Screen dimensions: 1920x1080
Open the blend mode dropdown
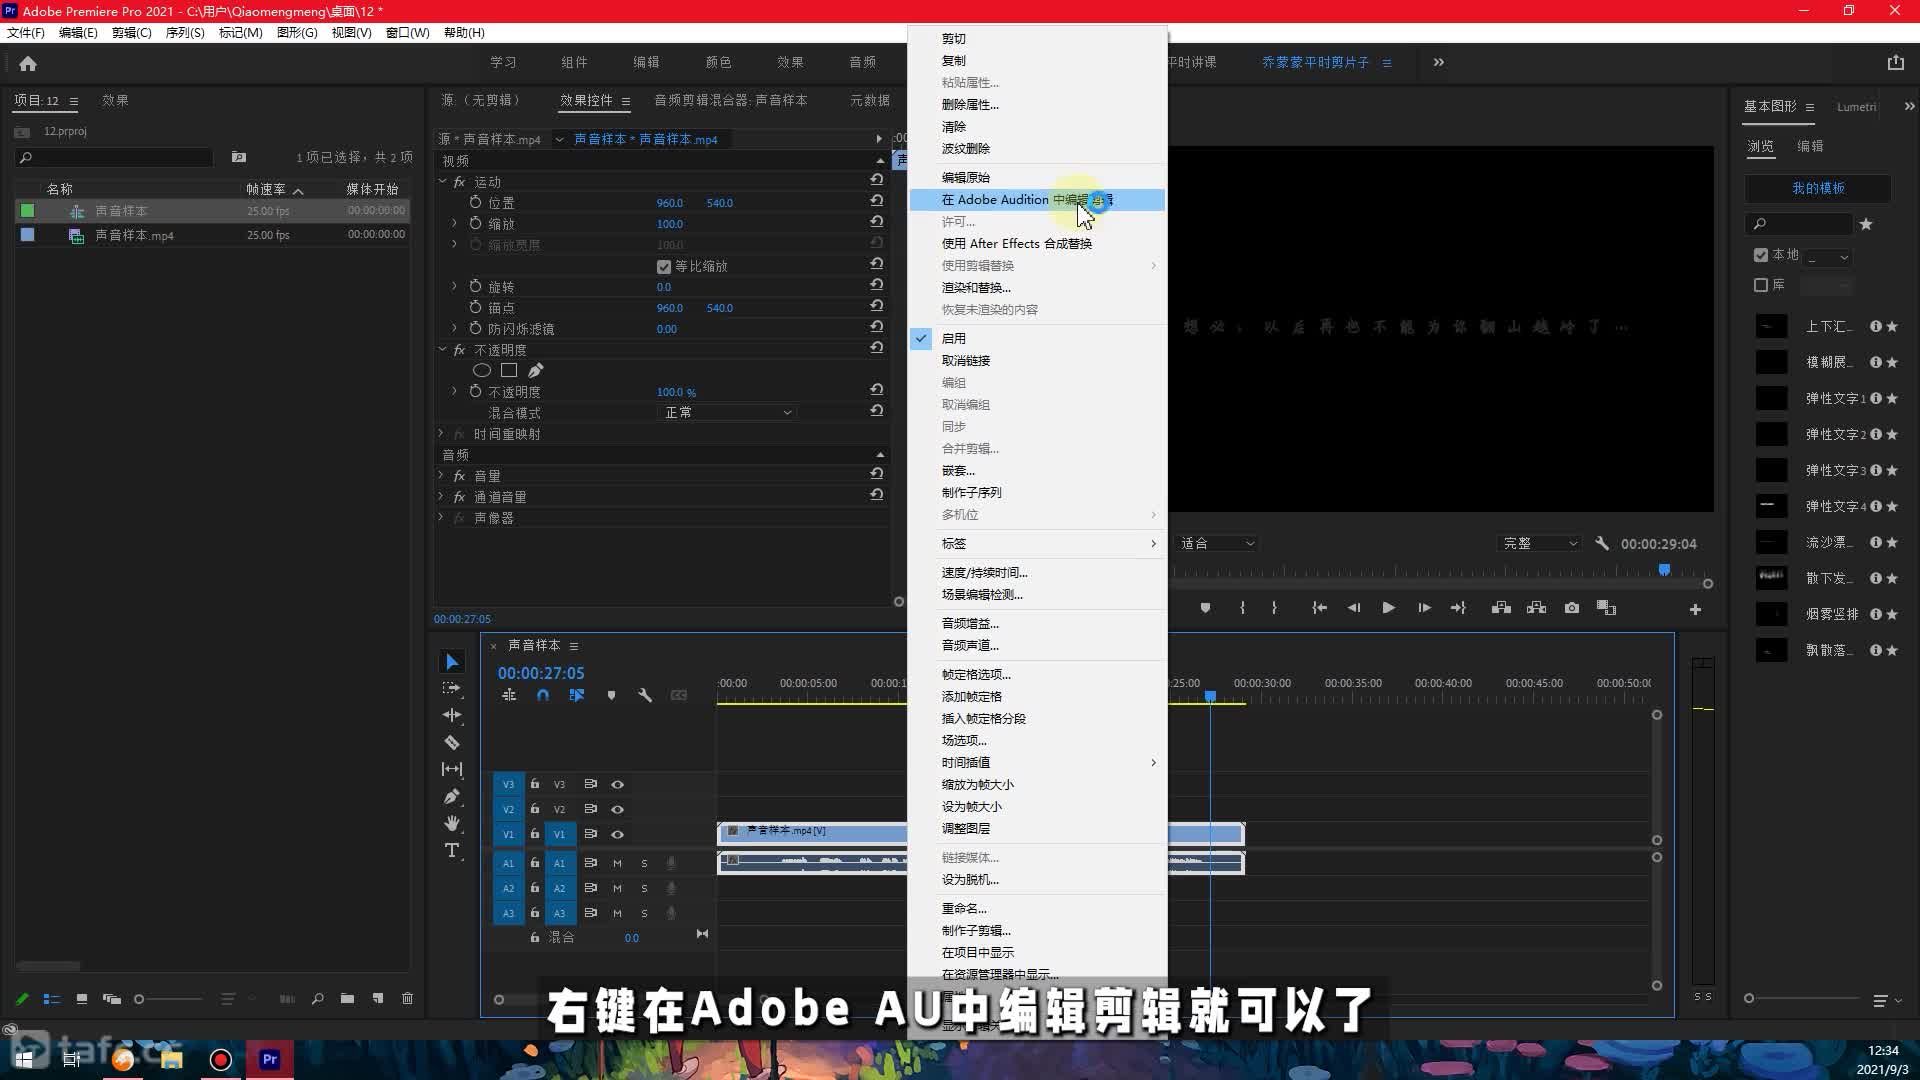tap(728, 412)
